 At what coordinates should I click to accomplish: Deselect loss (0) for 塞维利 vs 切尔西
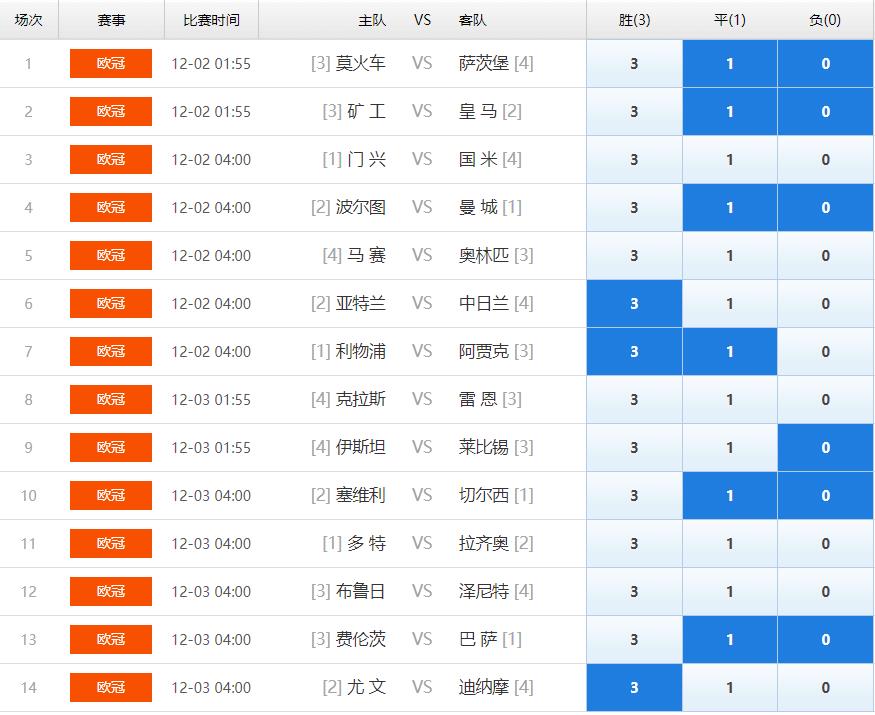pyautogui.click(x=825, y=496)
